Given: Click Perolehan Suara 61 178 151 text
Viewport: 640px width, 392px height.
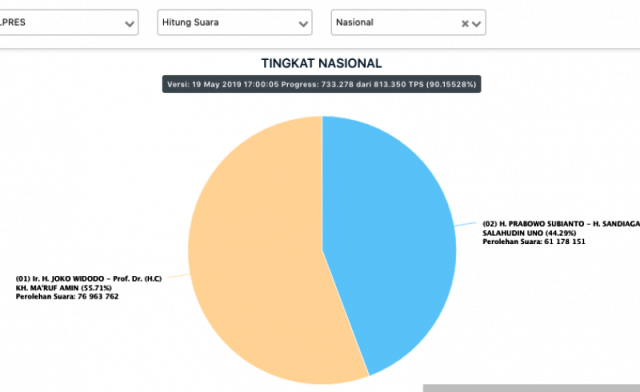Looking at the screenshot, I should click(534, 242).
